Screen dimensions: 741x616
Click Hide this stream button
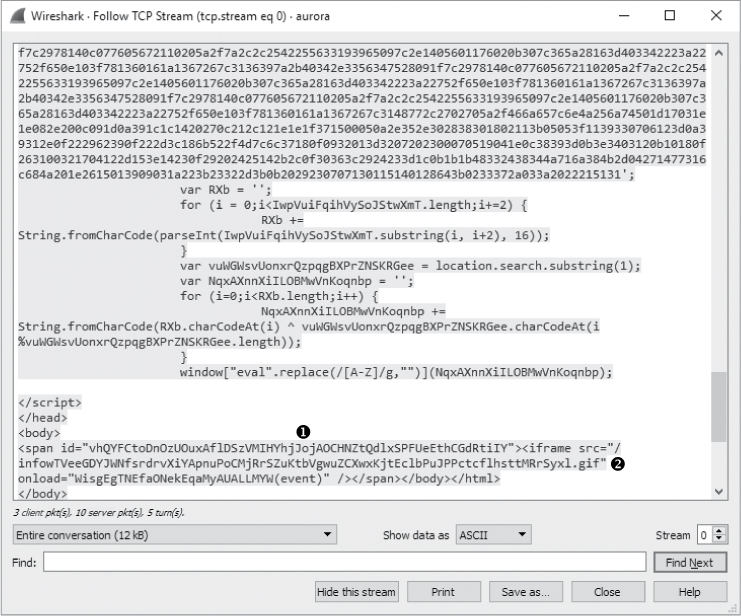pos(356,591)
